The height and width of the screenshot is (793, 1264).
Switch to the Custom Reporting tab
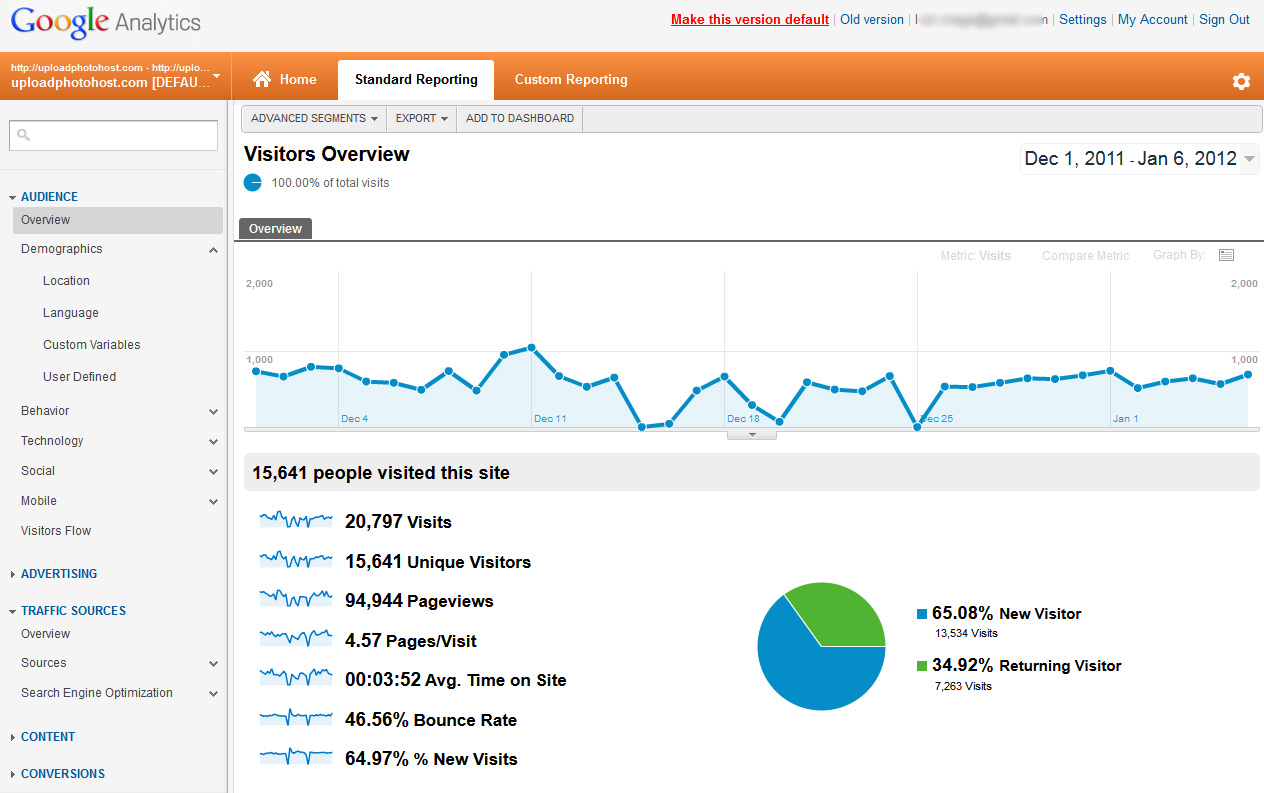click(x=571, y=80)
